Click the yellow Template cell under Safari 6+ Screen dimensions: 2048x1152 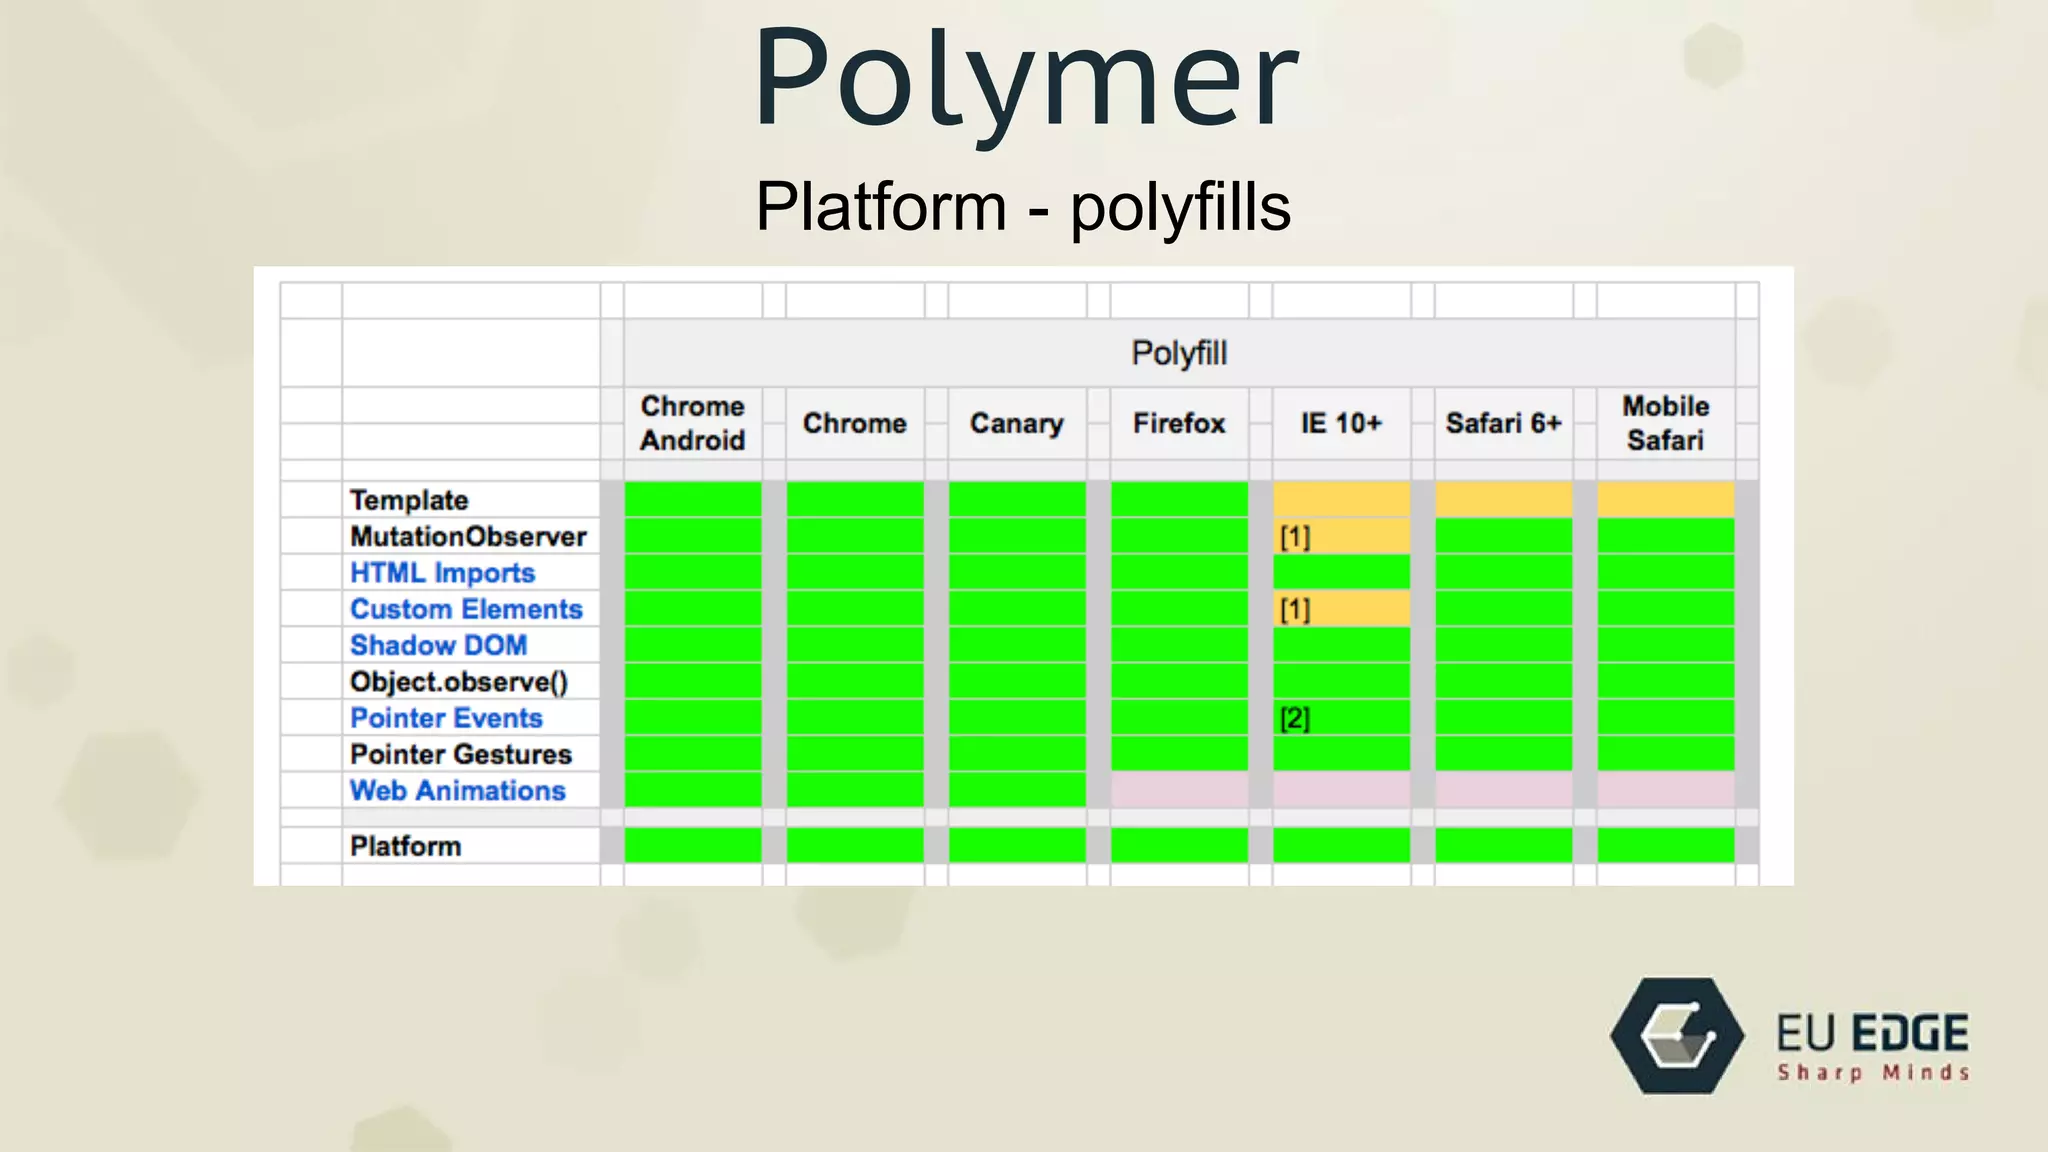tap(1503, 499)
